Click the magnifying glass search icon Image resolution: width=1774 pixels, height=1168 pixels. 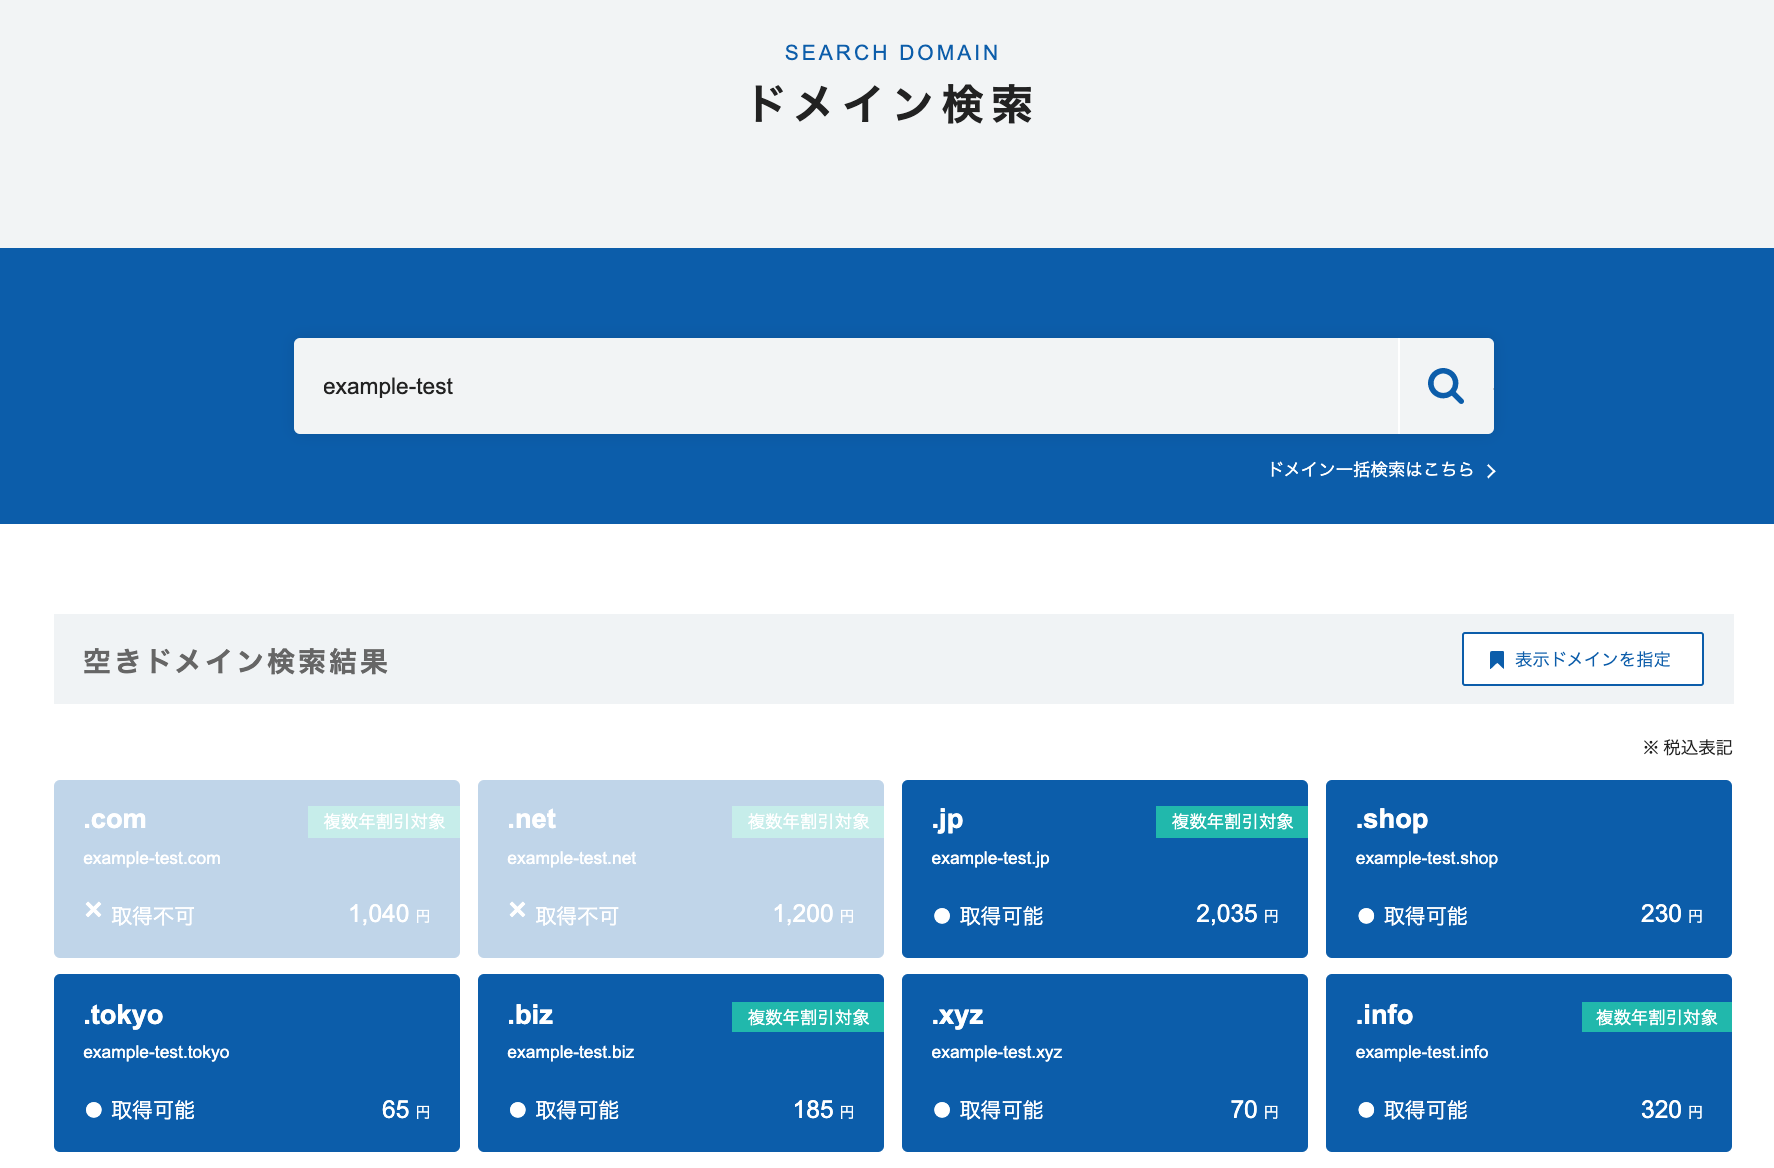[x=1445, y=386]
